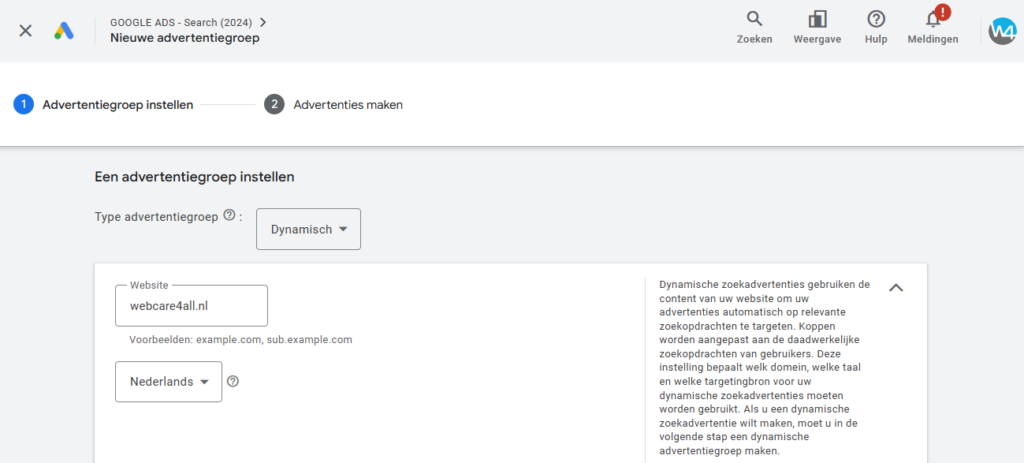The height and width of the screenshot is (463, 1024).
Task: Click the dynamic search ads description text
Action: pos(765,367)
